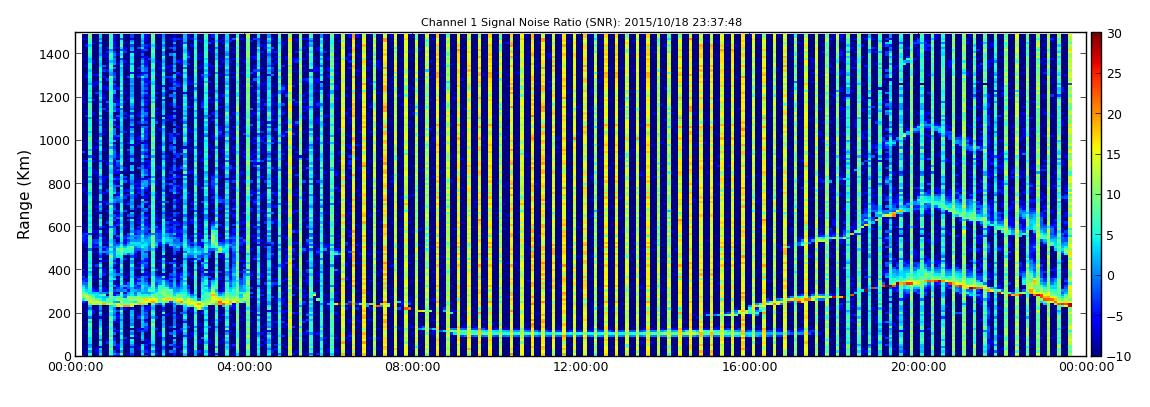Click the colorbar label 20
Image resolution: width=1150 pixels, height=407 pixels.
click(x=1115, y=114)
